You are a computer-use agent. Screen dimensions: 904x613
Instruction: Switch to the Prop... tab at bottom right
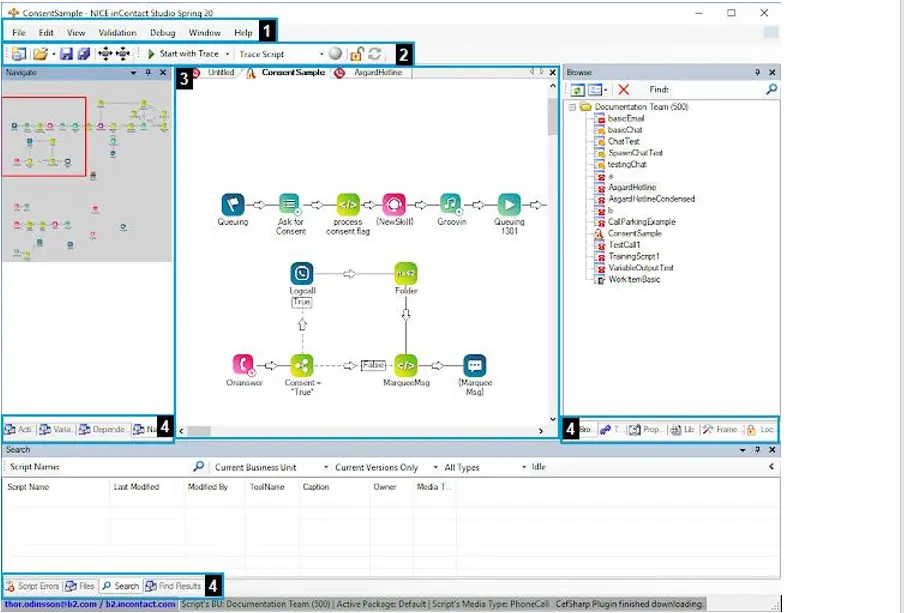pos(645,430)
